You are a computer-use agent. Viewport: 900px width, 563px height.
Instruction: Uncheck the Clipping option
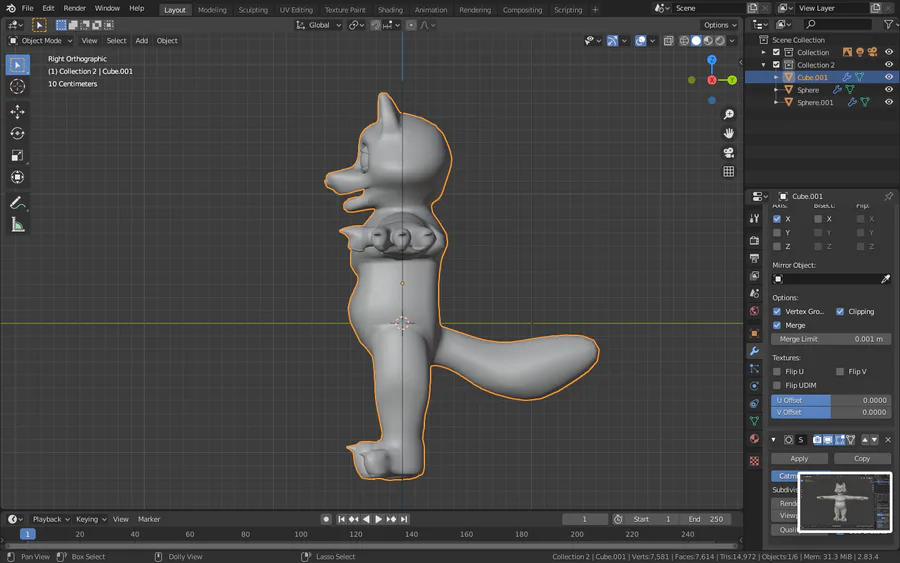point(840,312)
